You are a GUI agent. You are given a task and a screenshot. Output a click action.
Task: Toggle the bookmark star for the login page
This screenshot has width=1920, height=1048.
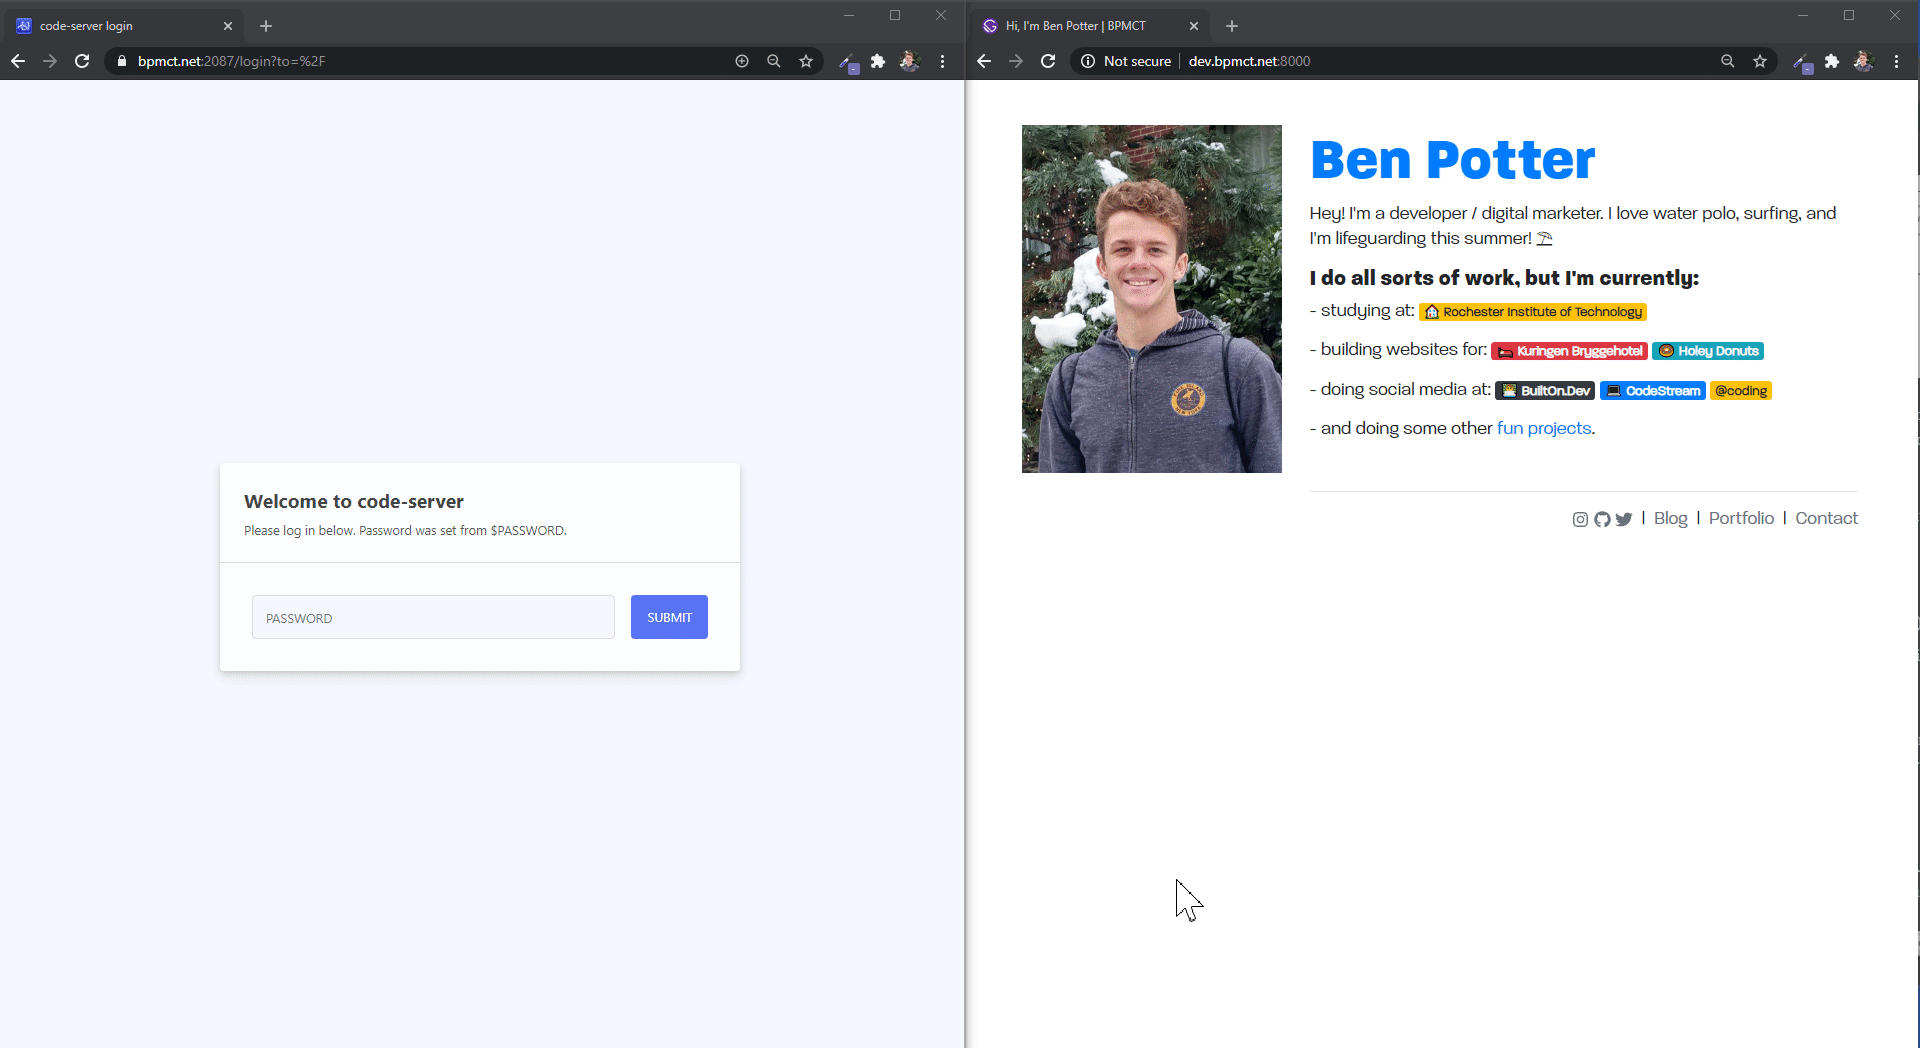coord(806,61)
